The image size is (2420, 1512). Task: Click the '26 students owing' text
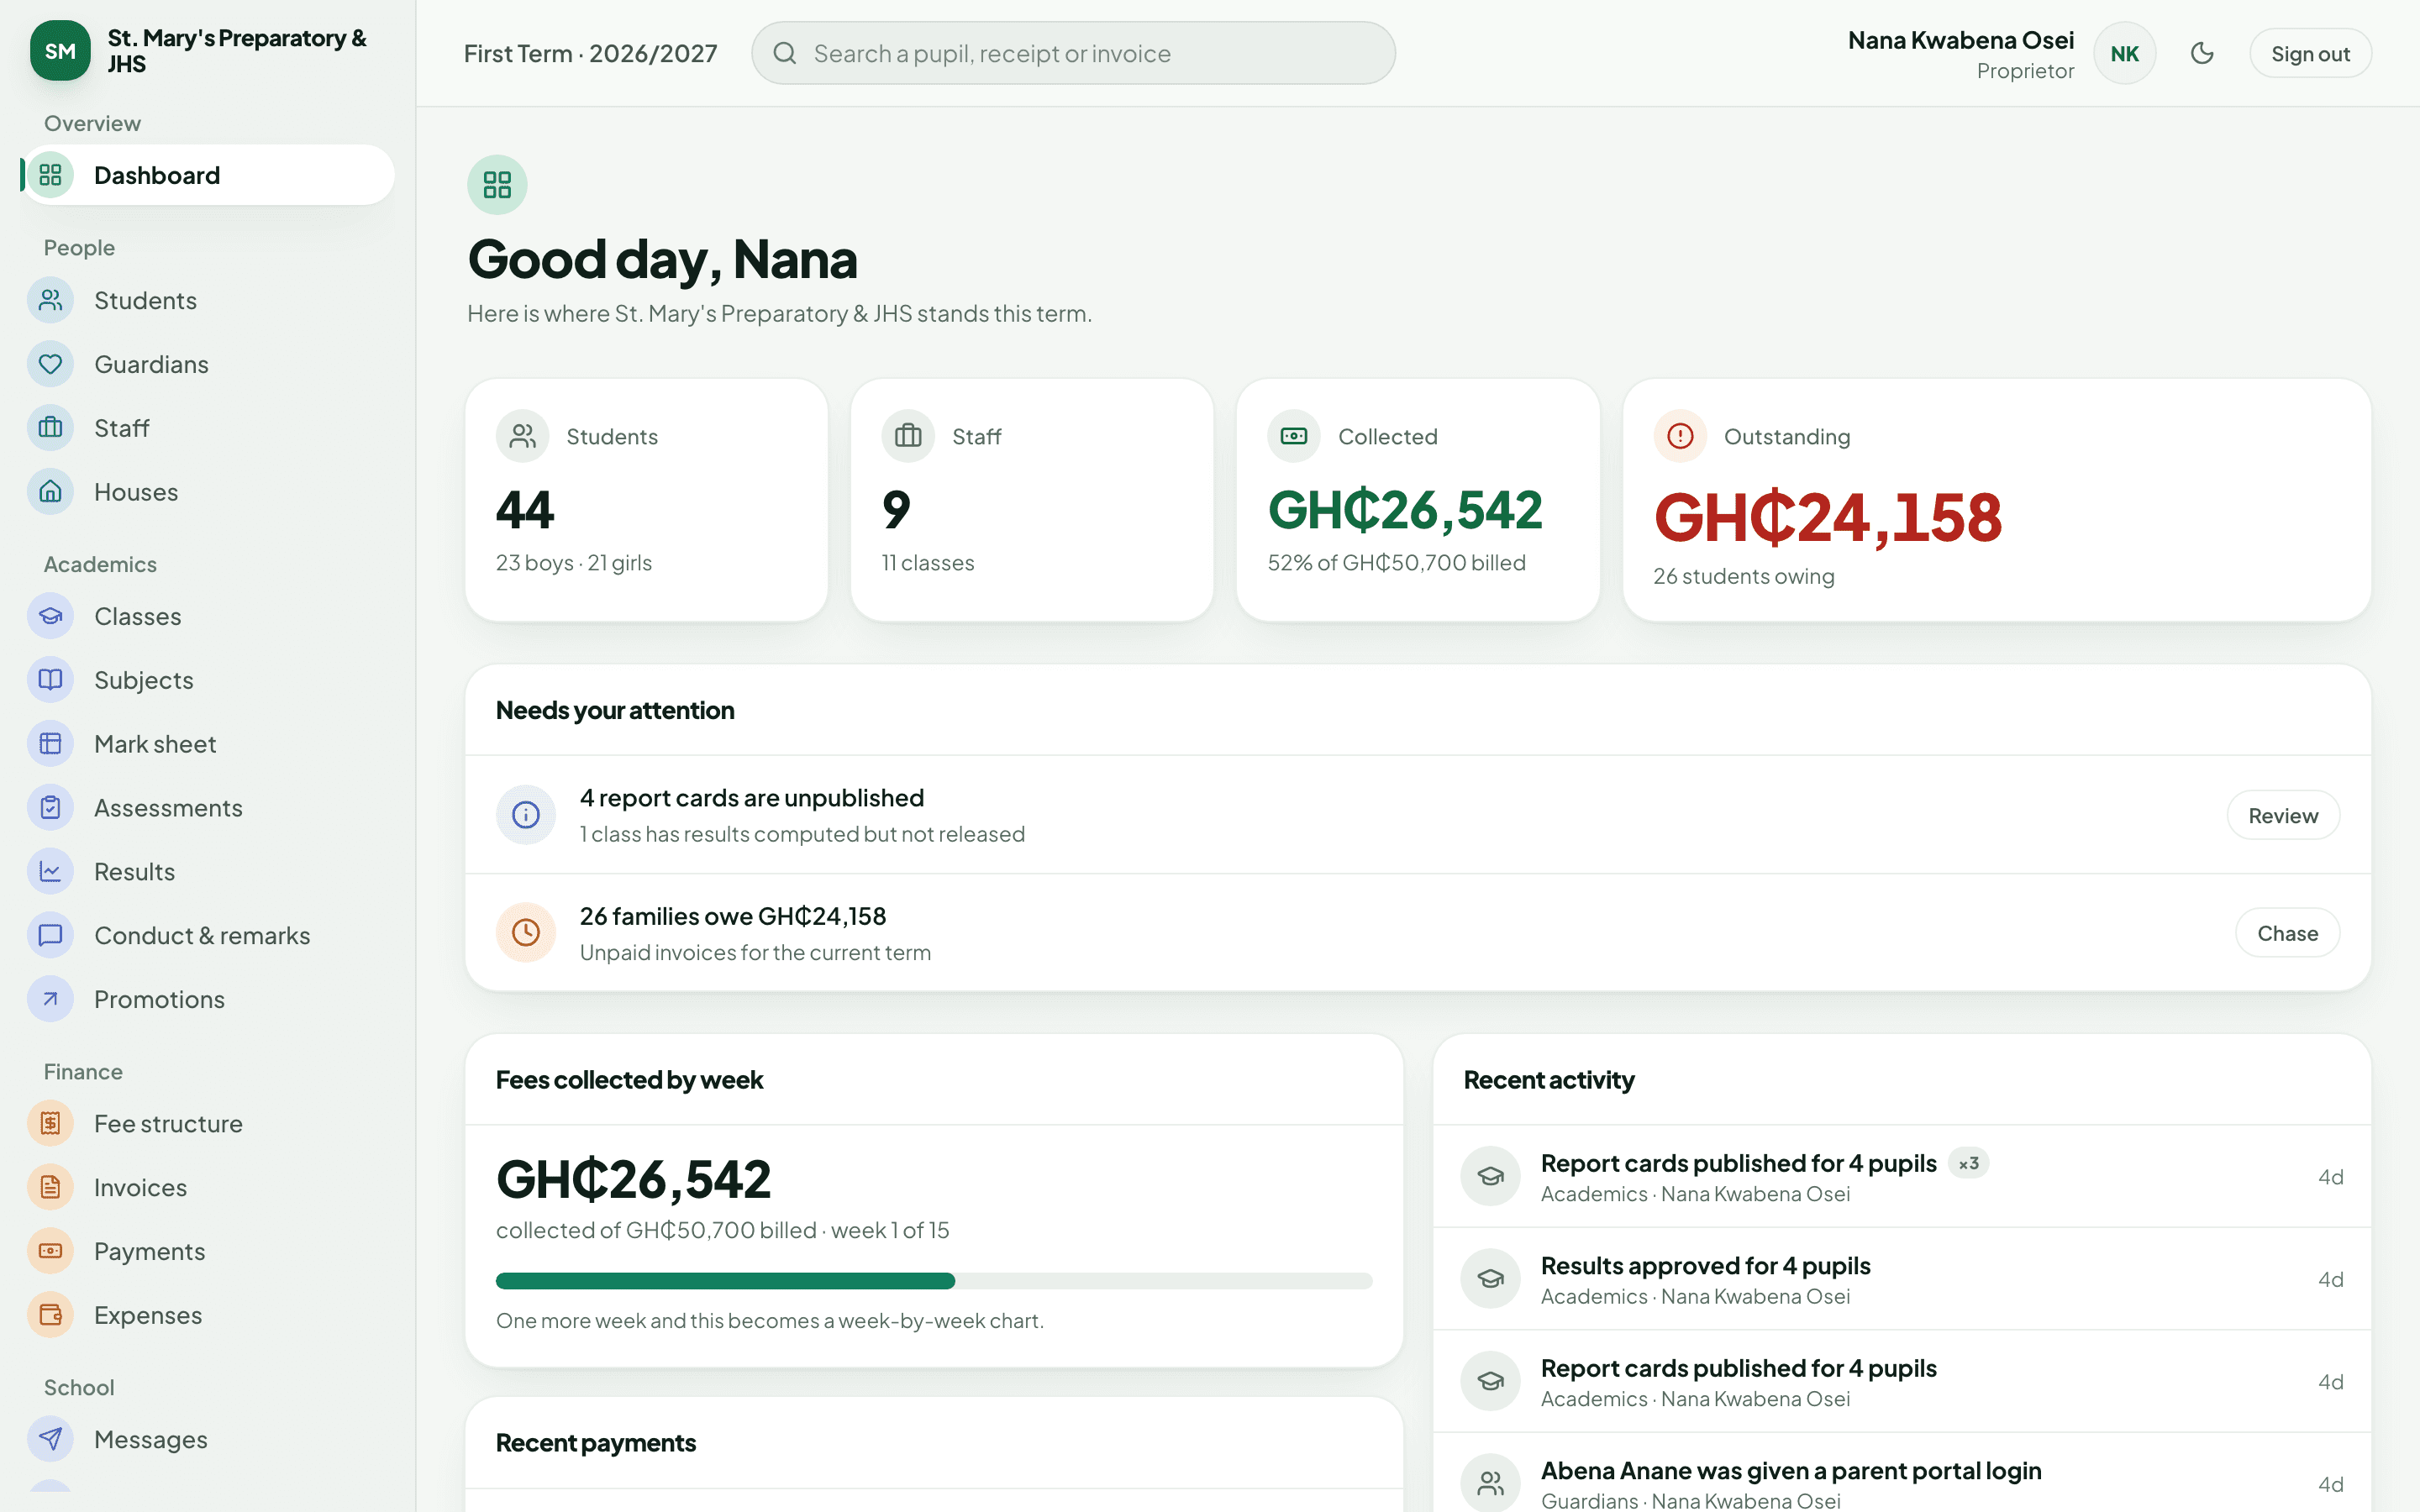click(1743, 576)
